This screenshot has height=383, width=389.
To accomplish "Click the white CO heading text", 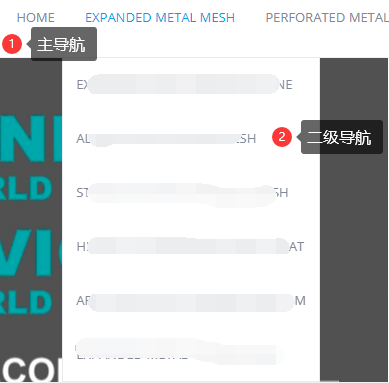I will coord(31,370).
